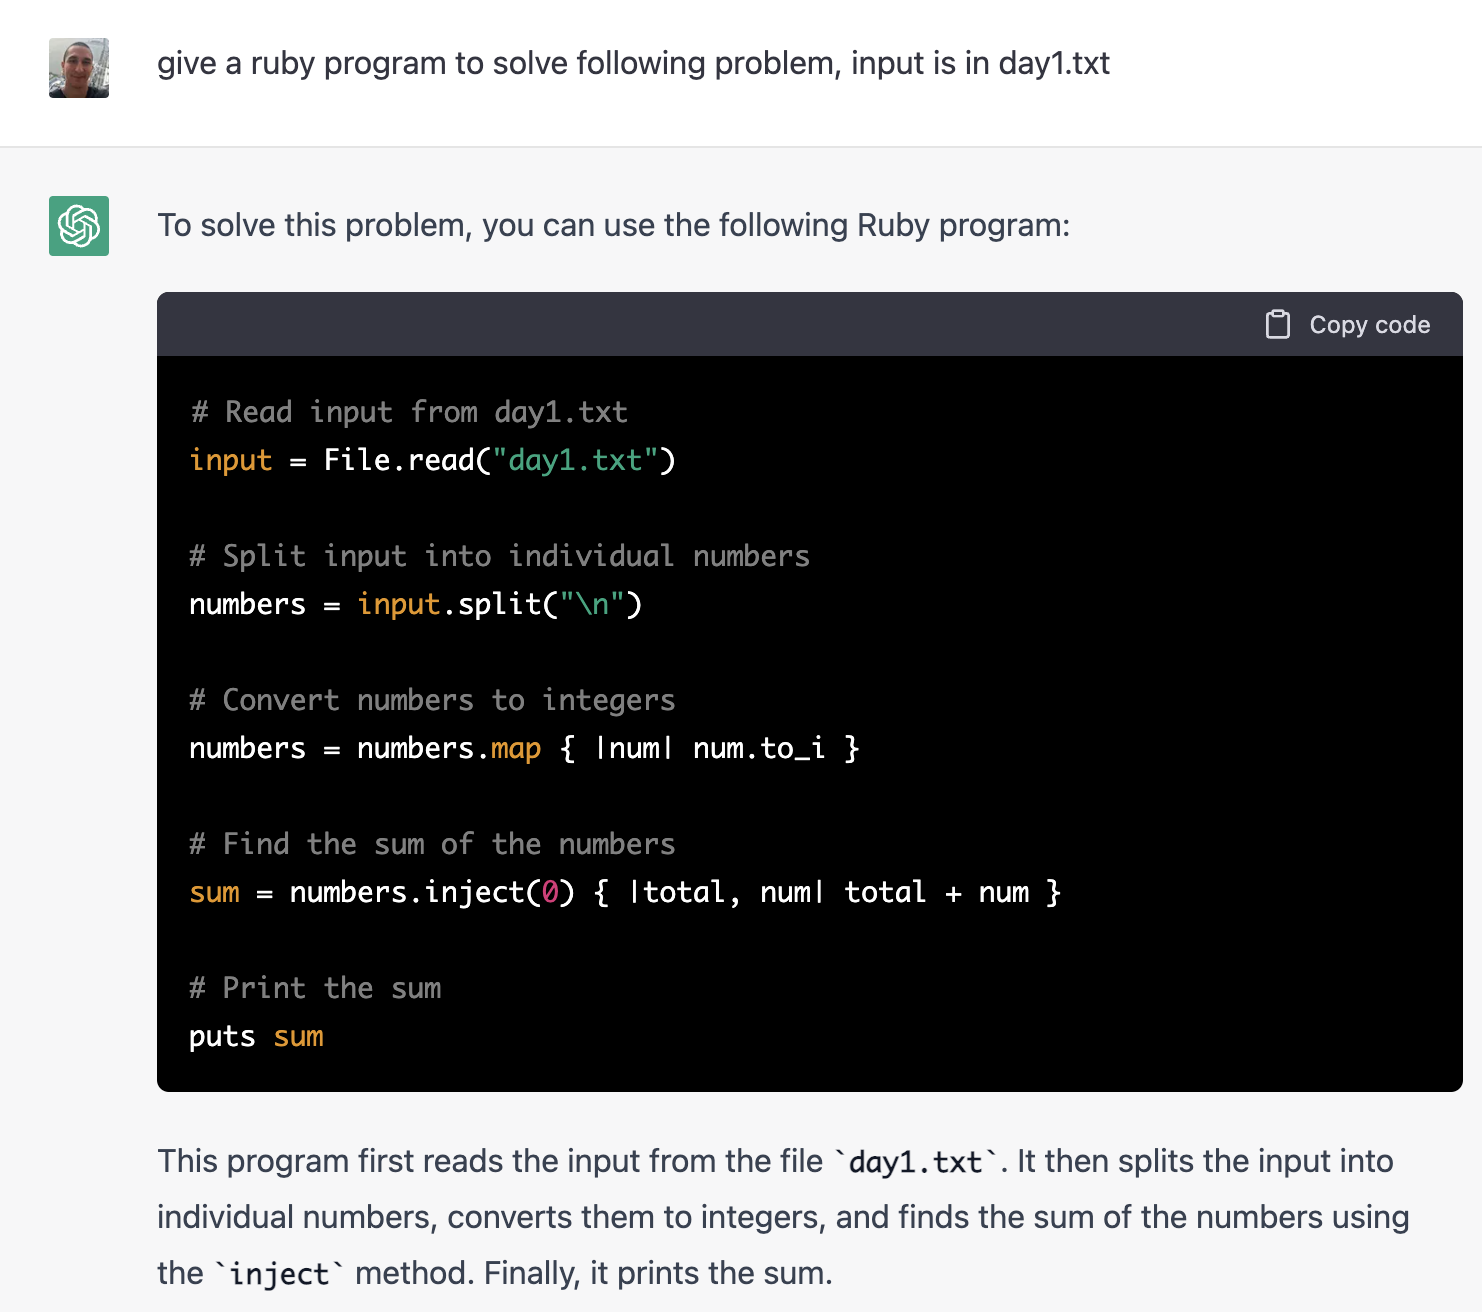Click the comment Convert numbers to integers
The height and width of the screenshot is (1312, 1482).
click(x=431, y=700)
